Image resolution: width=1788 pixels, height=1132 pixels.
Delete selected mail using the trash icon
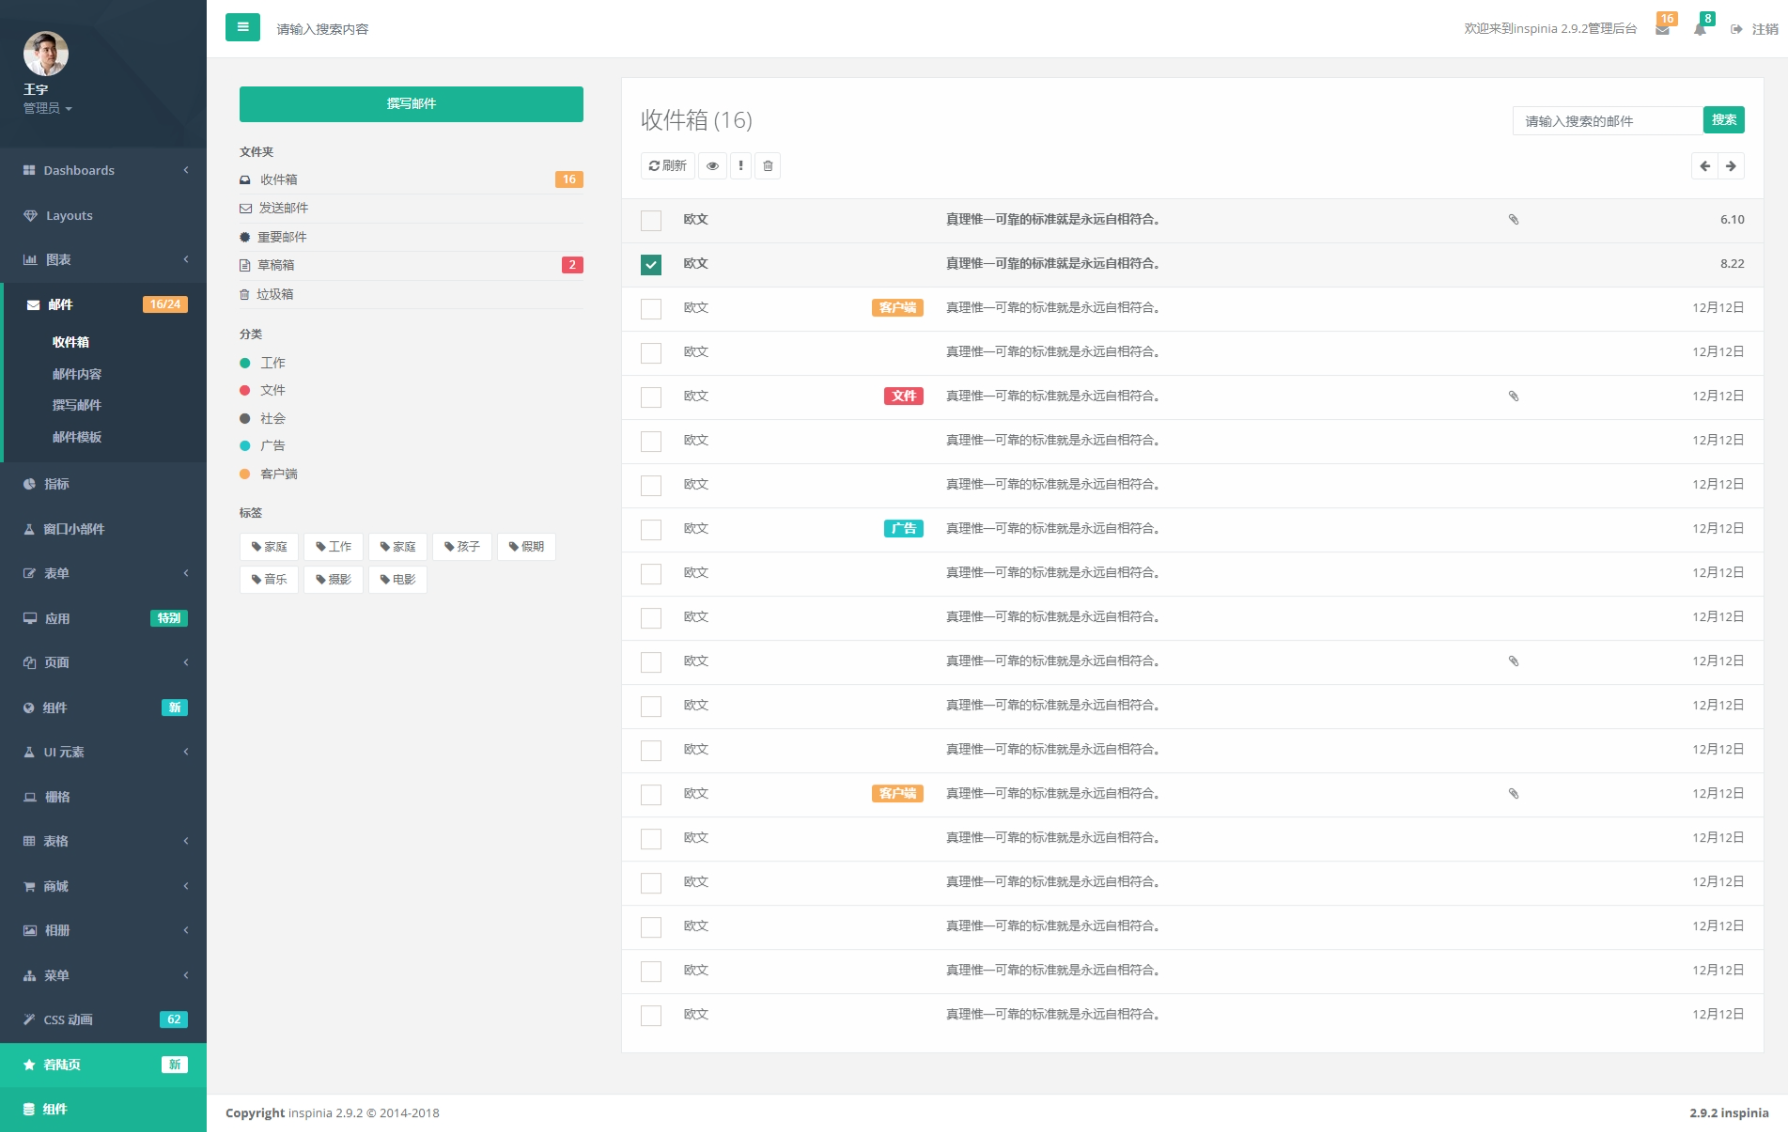pyautogui.click(x=768, y=165)
